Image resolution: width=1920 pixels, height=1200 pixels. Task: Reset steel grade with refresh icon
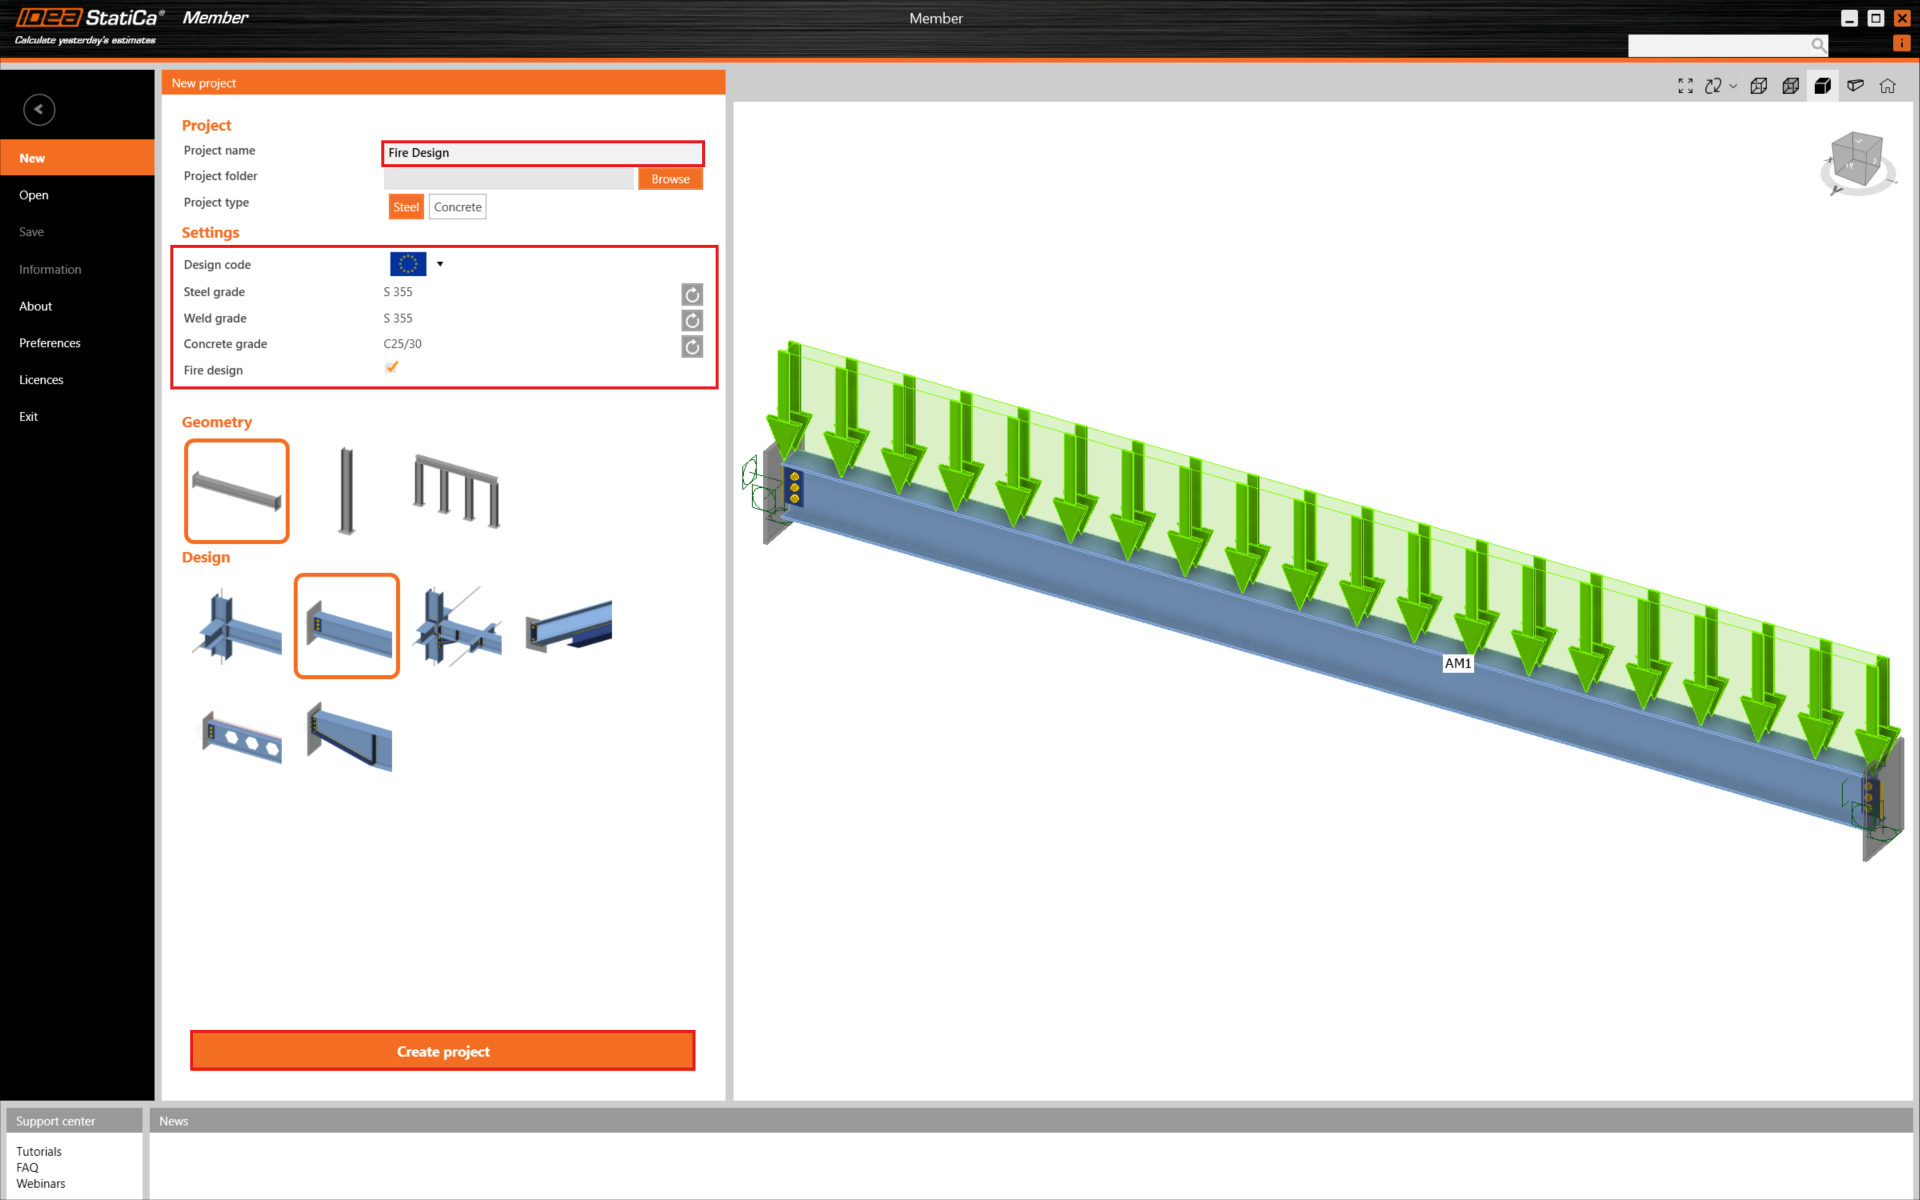[692, 294]
